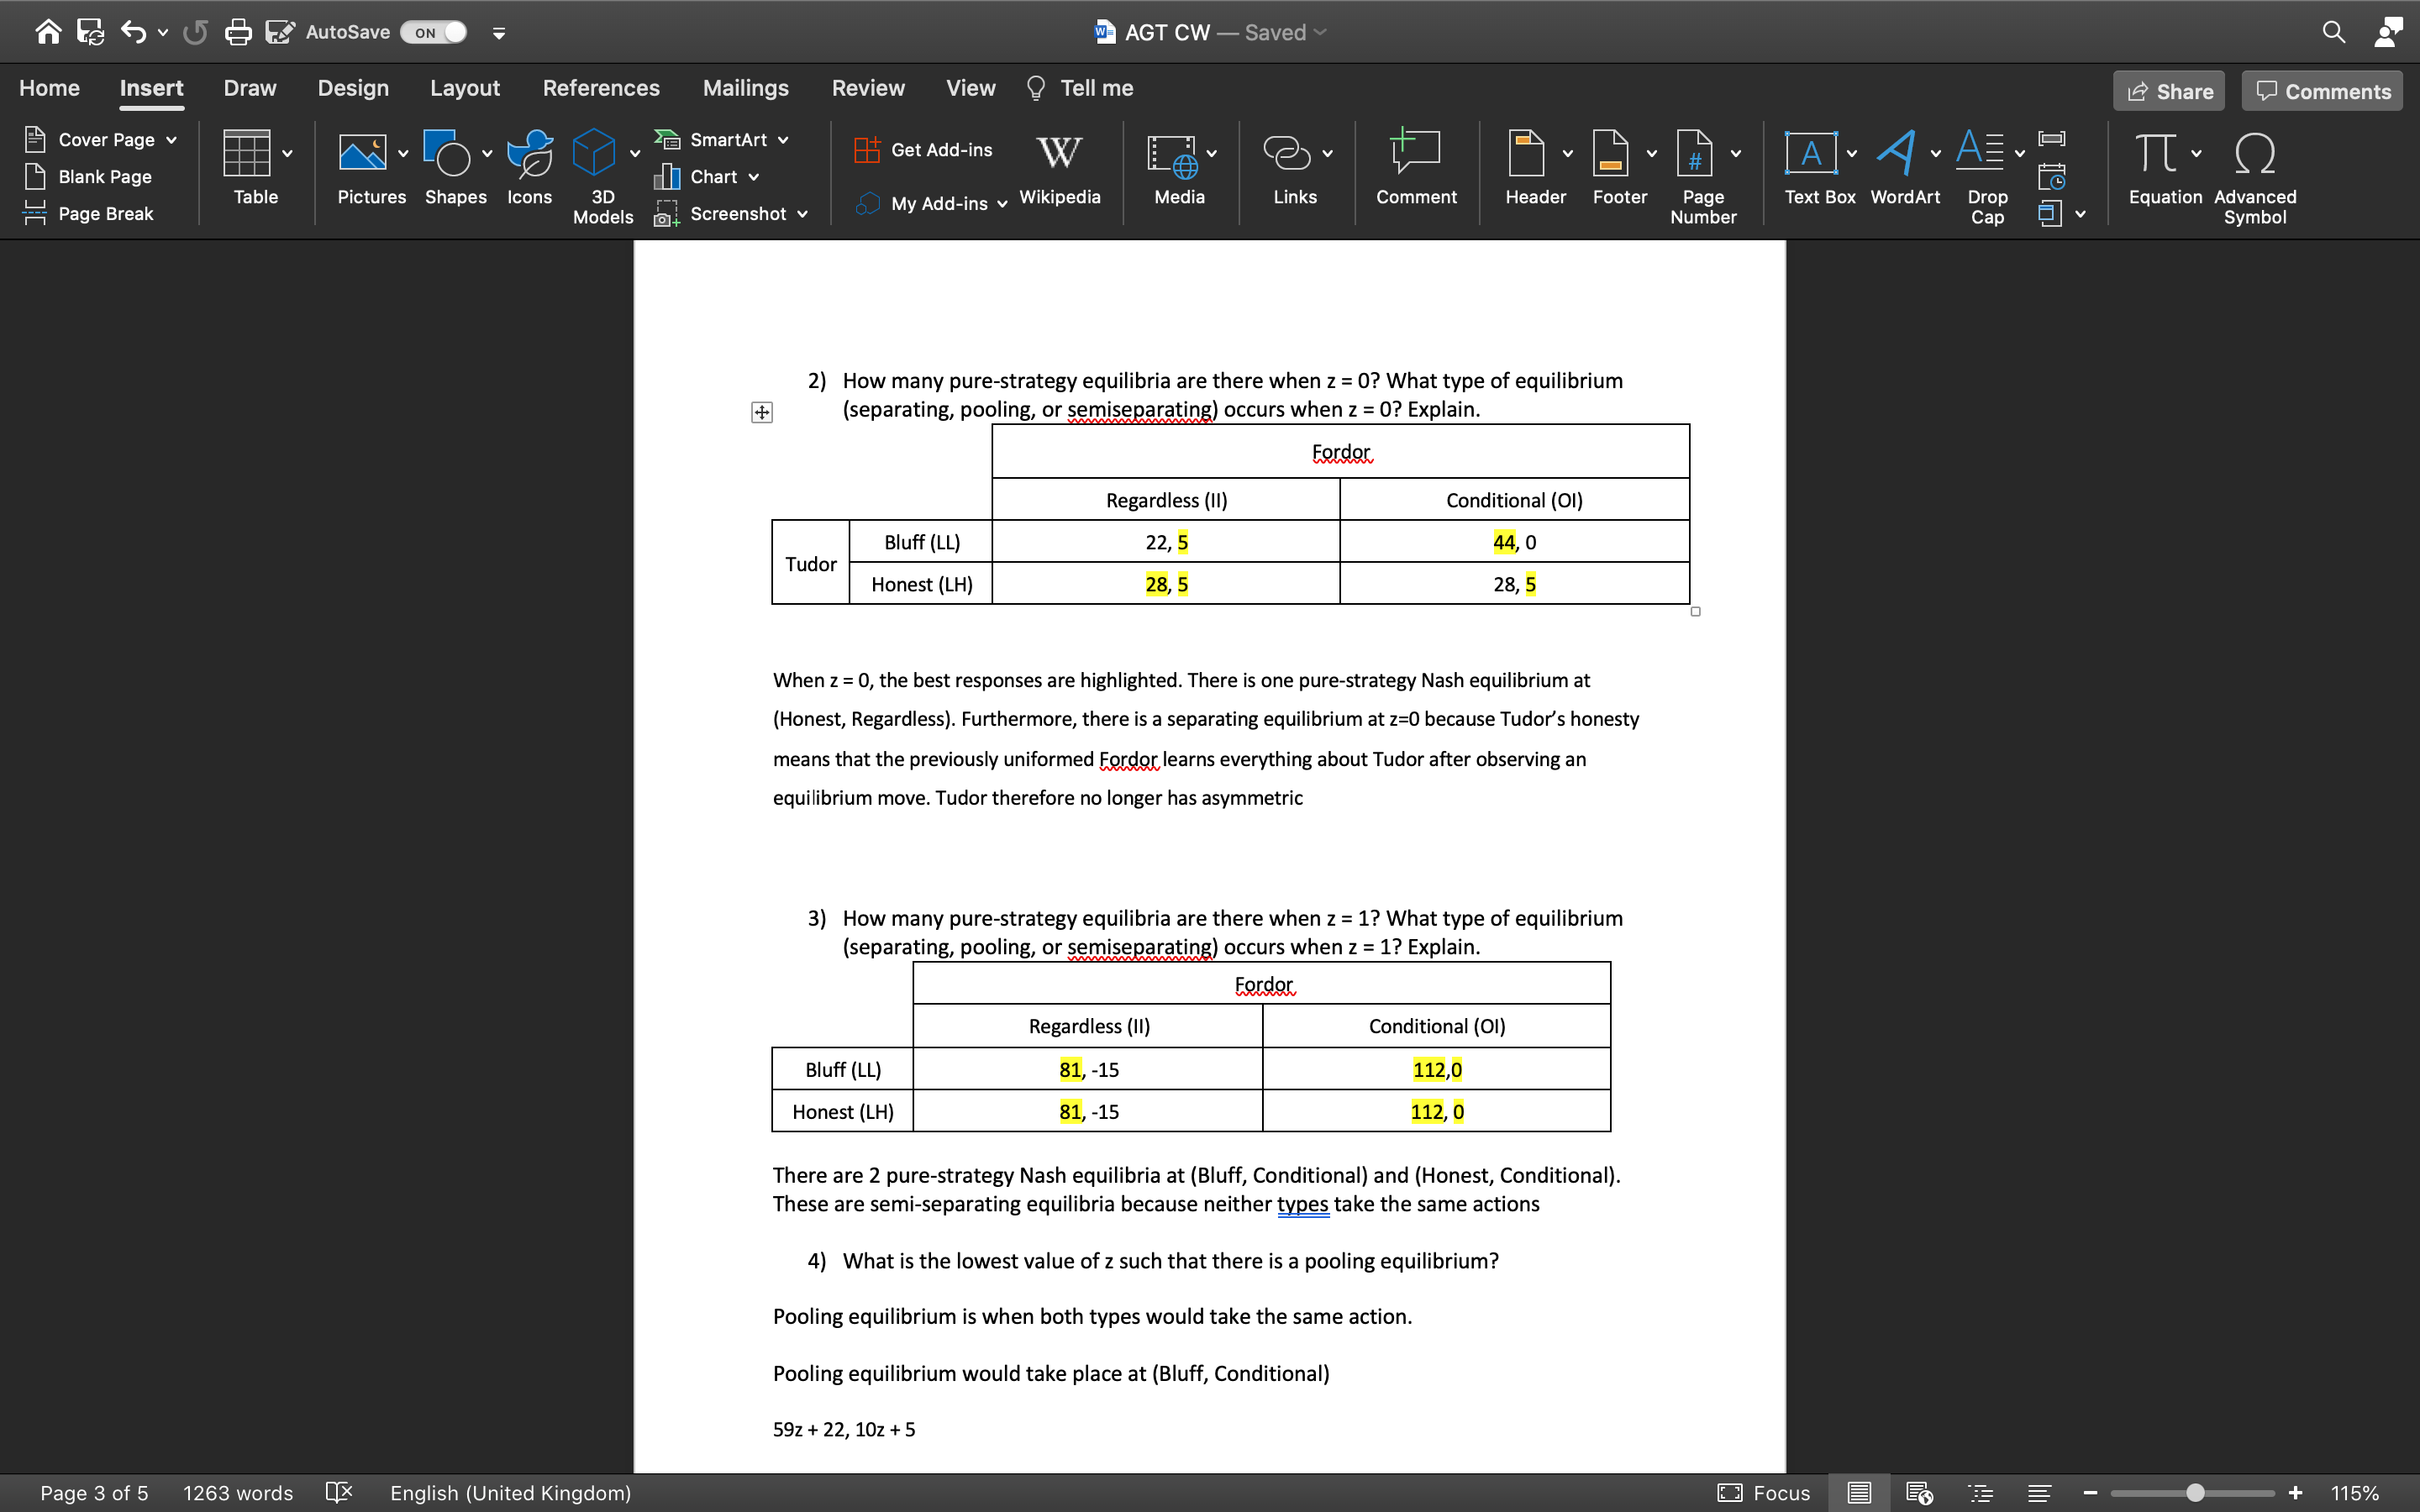Open the Shapes gallery
Screen dimensions: 2420x1512
(x=446, y=155)
